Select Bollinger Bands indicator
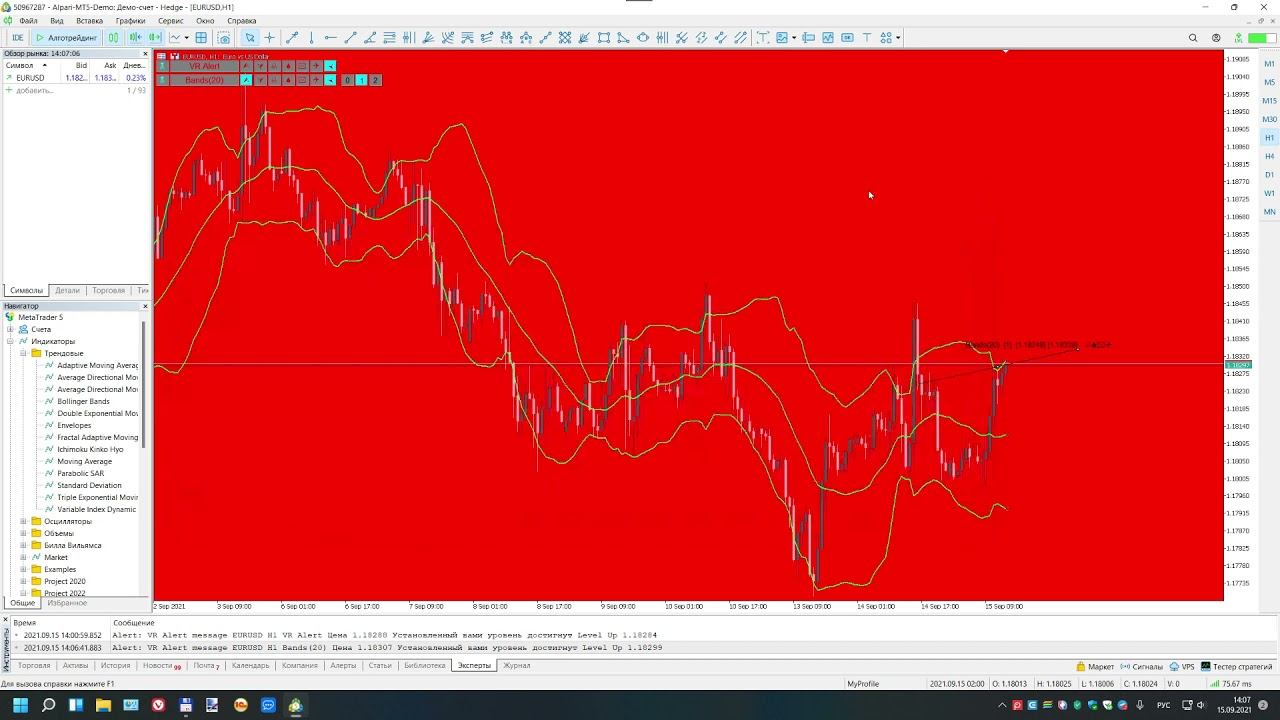 click(x=83, y=401)
